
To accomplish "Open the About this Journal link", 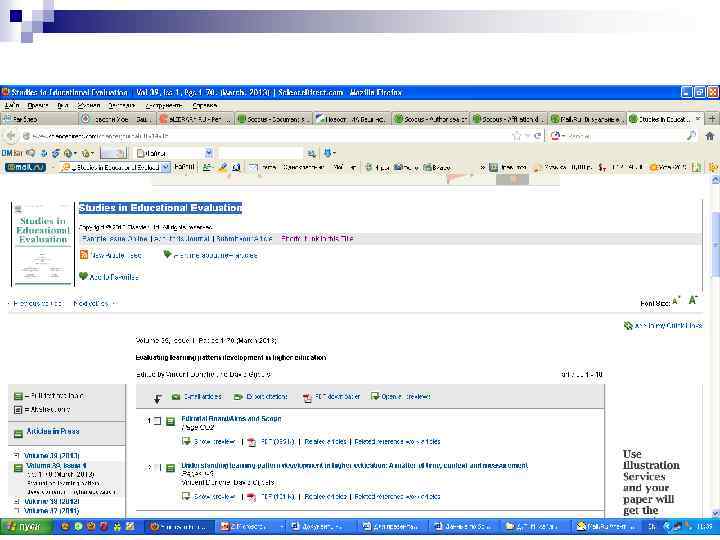I will coord(182,239).
